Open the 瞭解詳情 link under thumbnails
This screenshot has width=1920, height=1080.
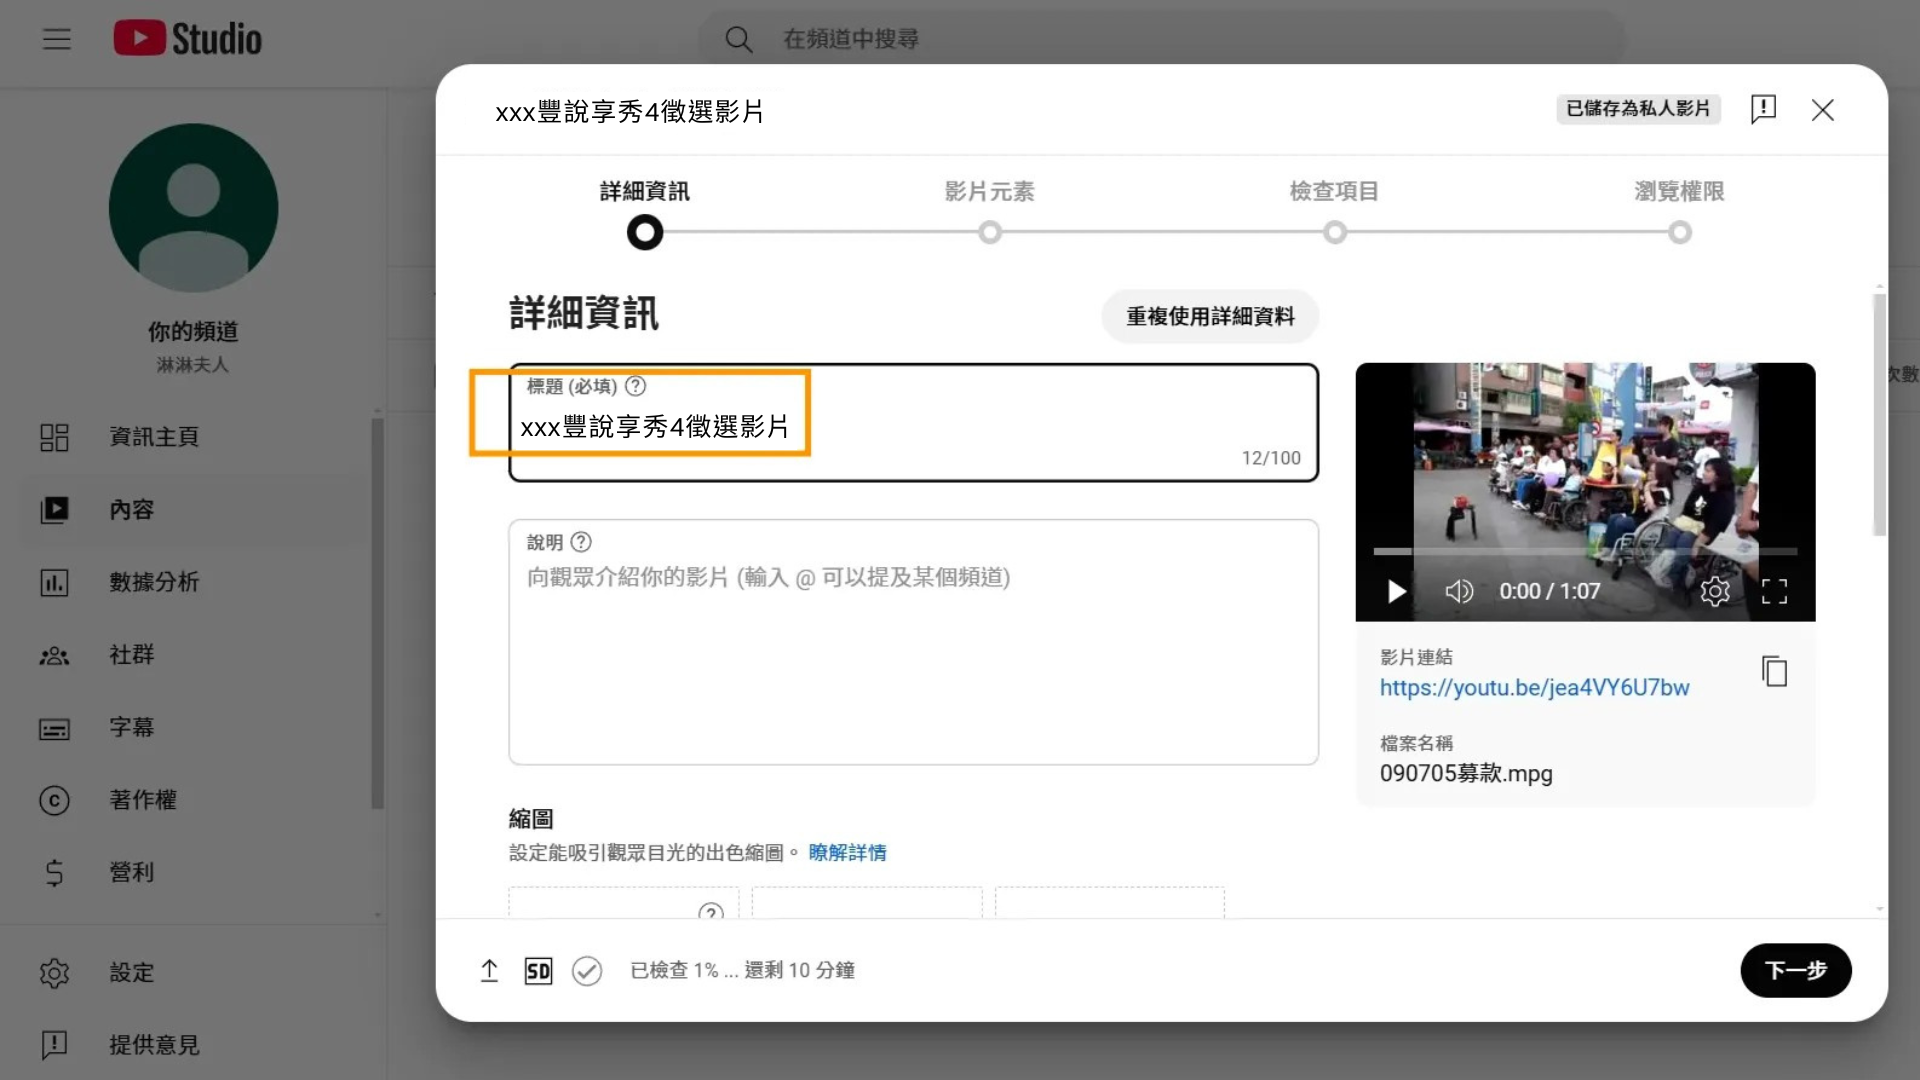[847, 853]
